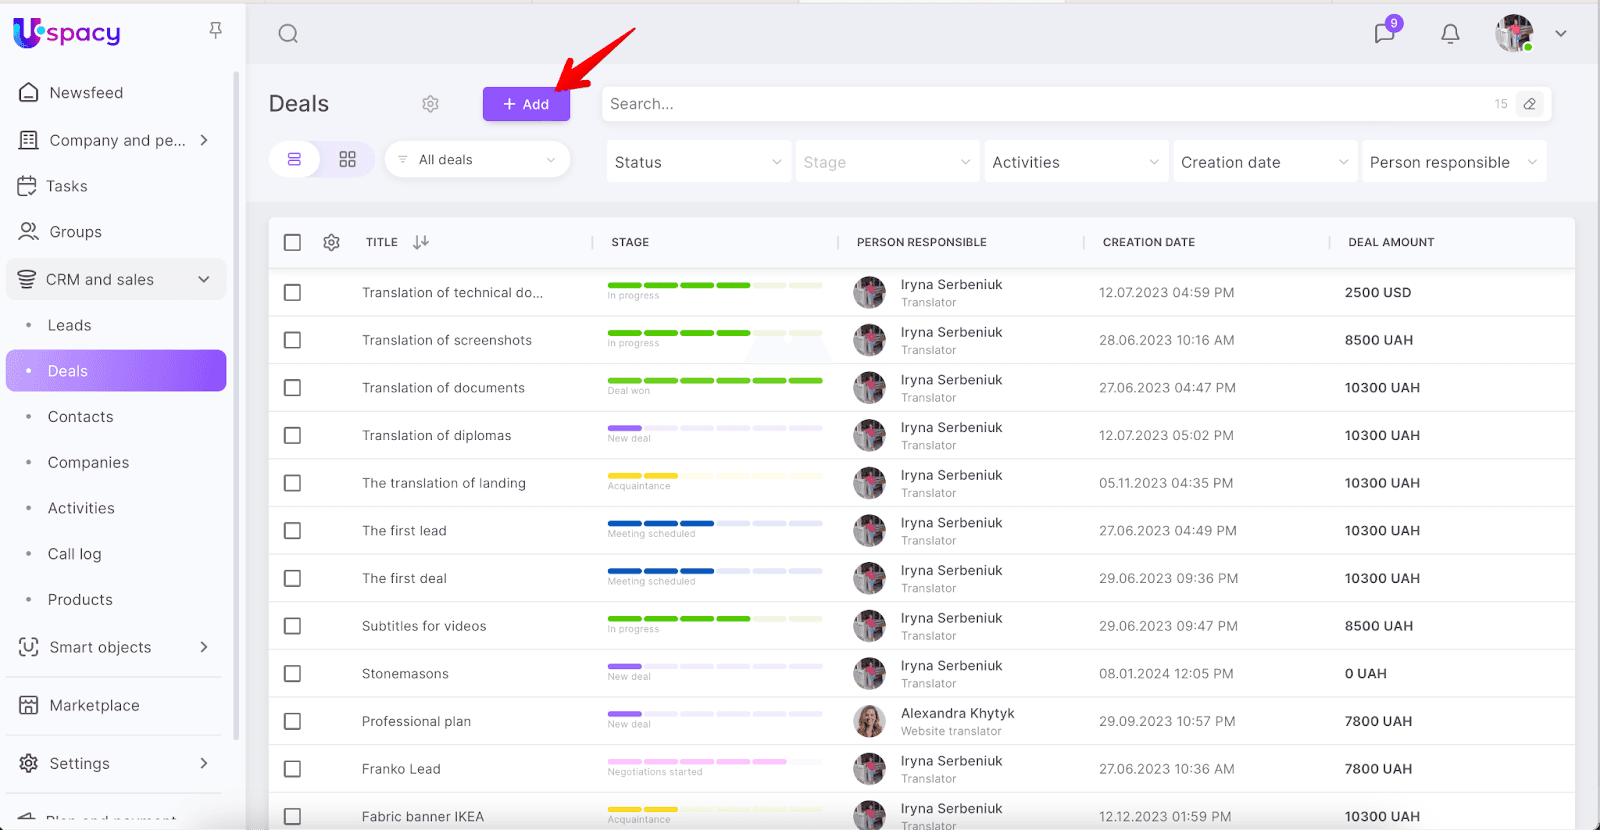
Task: Pin the sidebar using the pin icon
Action: click(215, 31)
